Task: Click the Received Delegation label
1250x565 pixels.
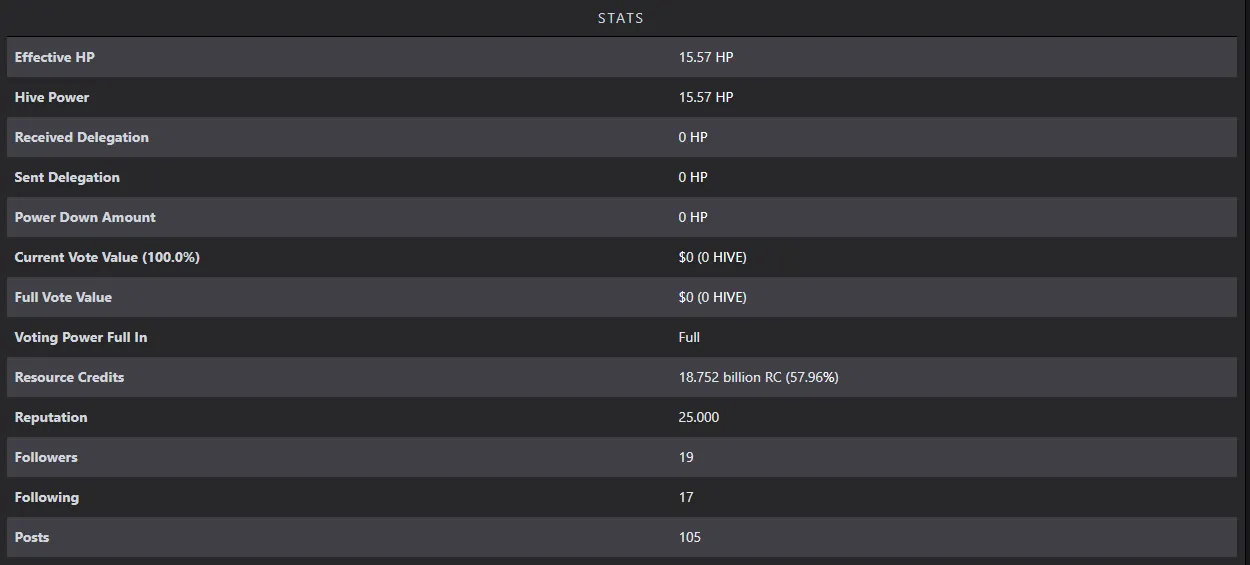Action: point(82,137)
